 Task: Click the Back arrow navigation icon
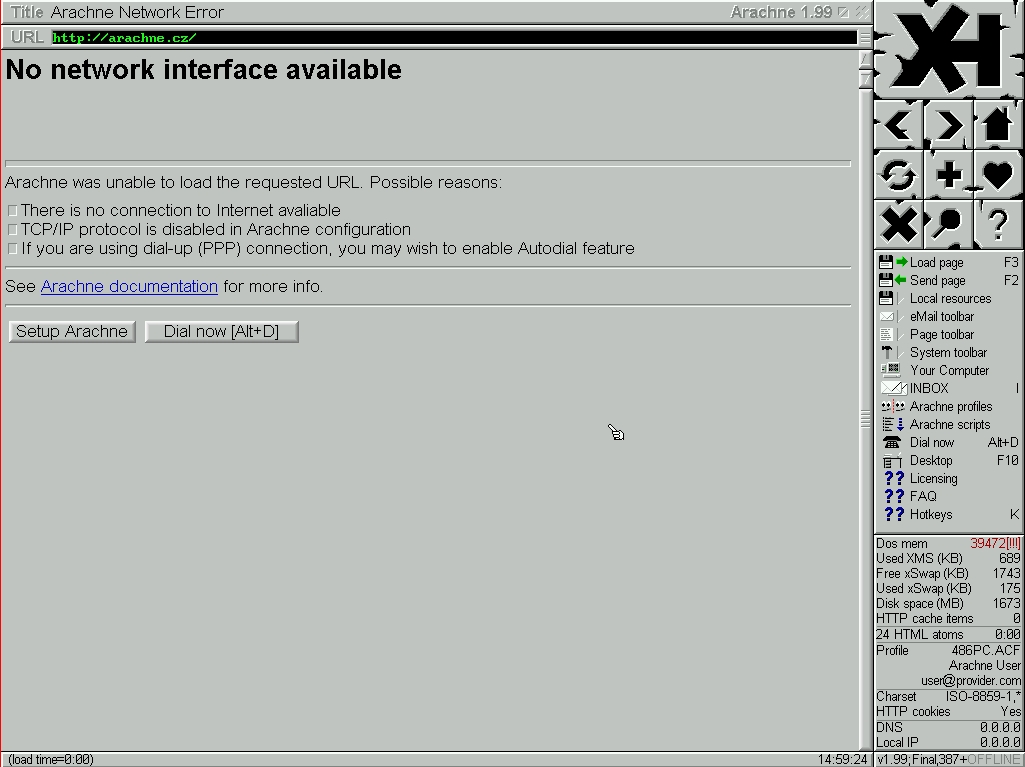tap(898, 124)
